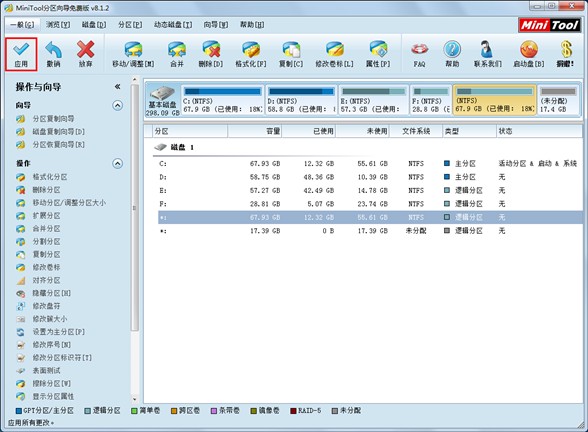The width and height of the screenshot is (588, 432).
Task: Start the 分区复制向导 wizard
Action: 53,119
